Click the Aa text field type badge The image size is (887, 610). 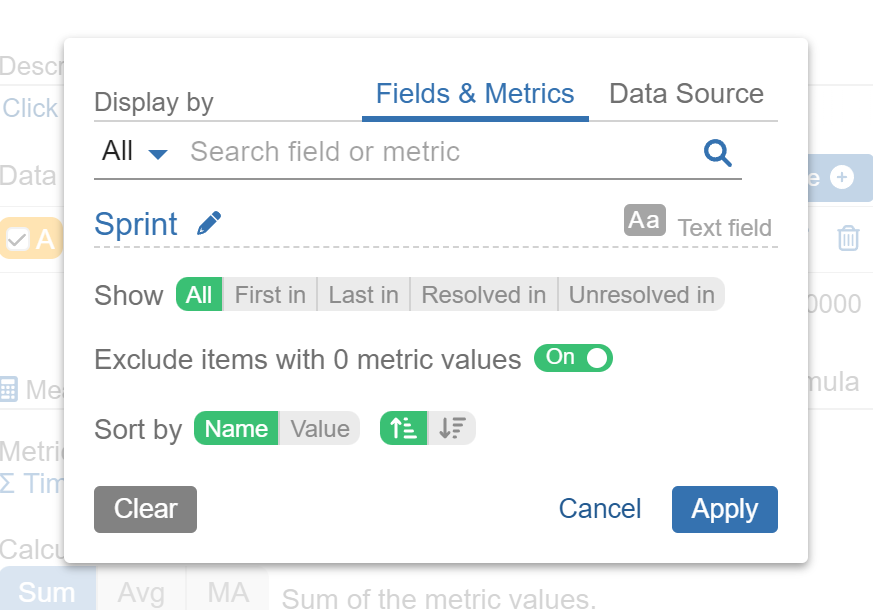pyautogui.click(x=644, y=219)
